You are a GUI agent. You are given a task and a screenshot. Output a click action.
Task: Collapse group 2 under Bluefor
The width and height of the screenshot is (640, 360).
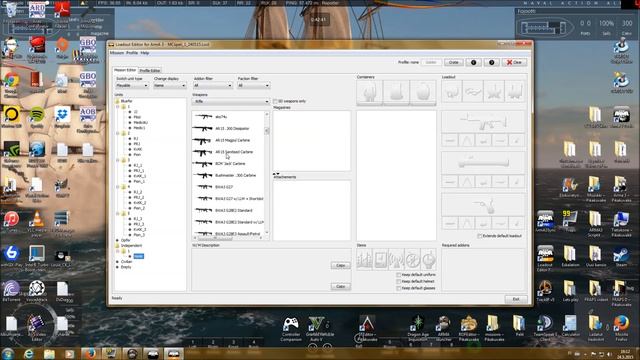coord(118,133)
